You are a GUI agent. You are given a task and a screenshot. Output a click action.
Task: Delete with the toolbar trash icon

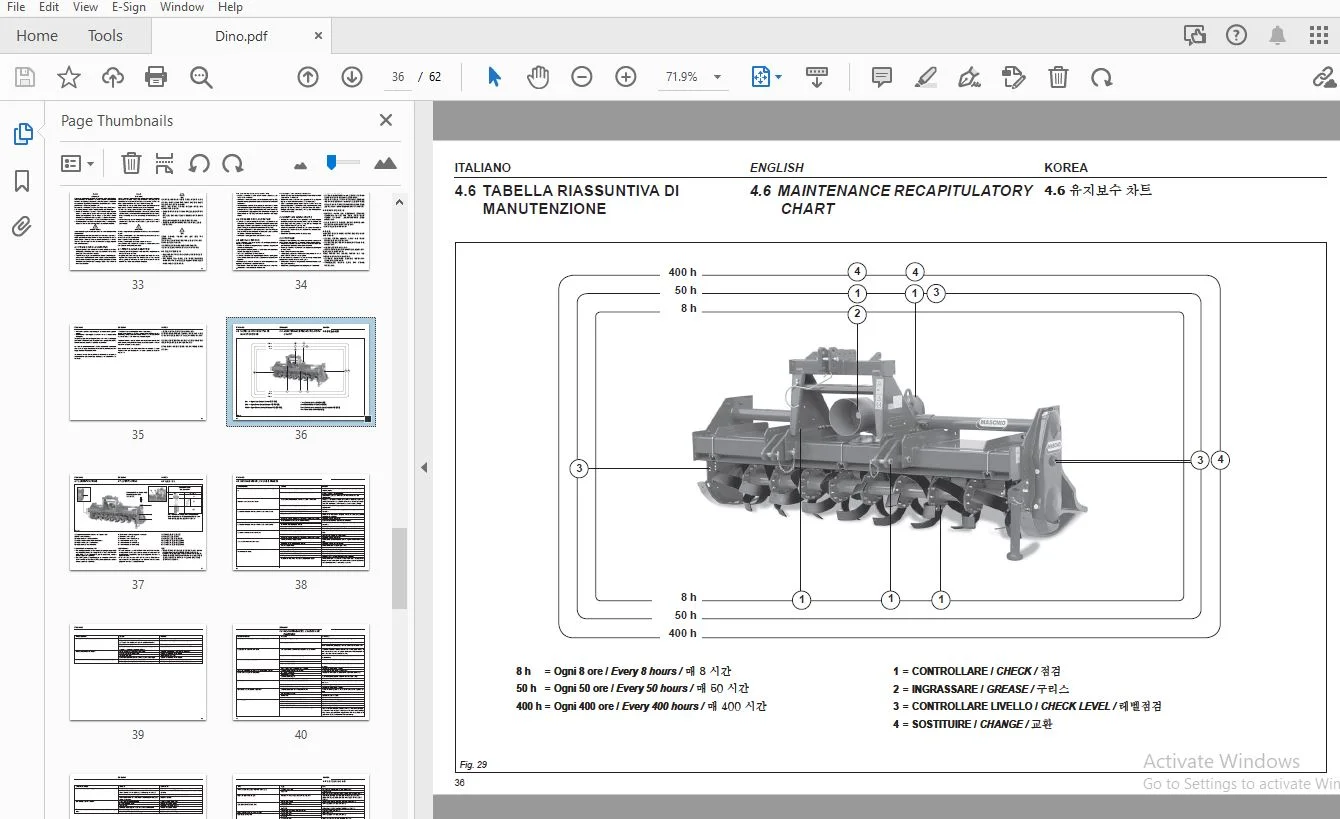click(1058, 77)
